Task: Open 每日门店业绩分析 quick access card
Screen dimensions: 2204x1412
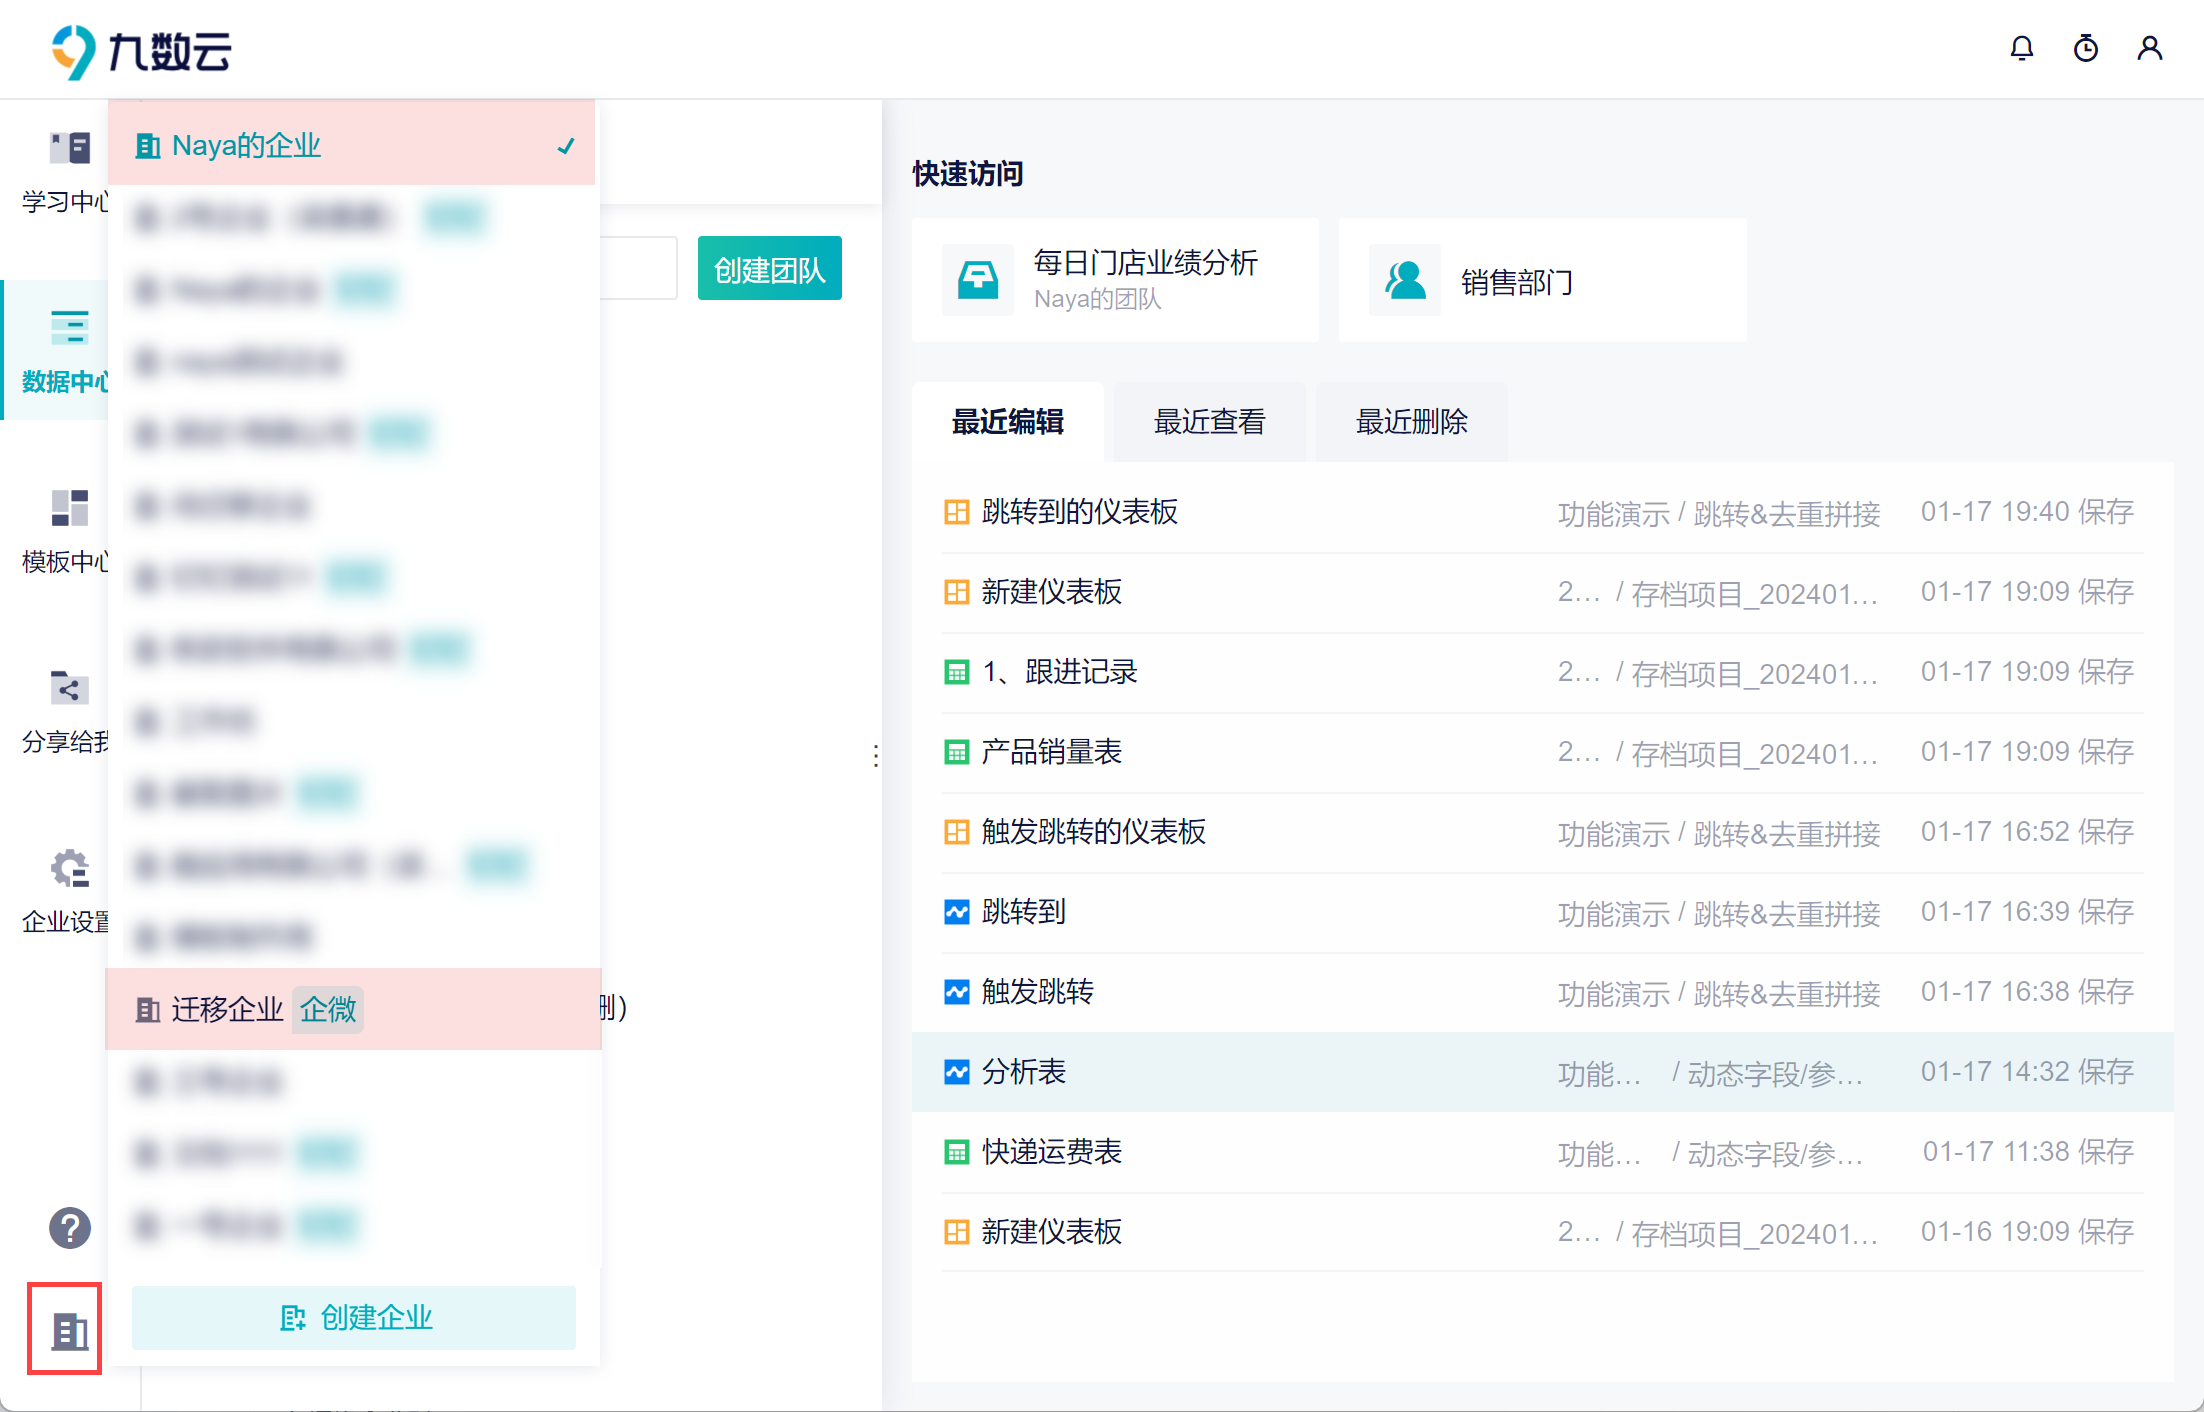Action: point(1114,280)
